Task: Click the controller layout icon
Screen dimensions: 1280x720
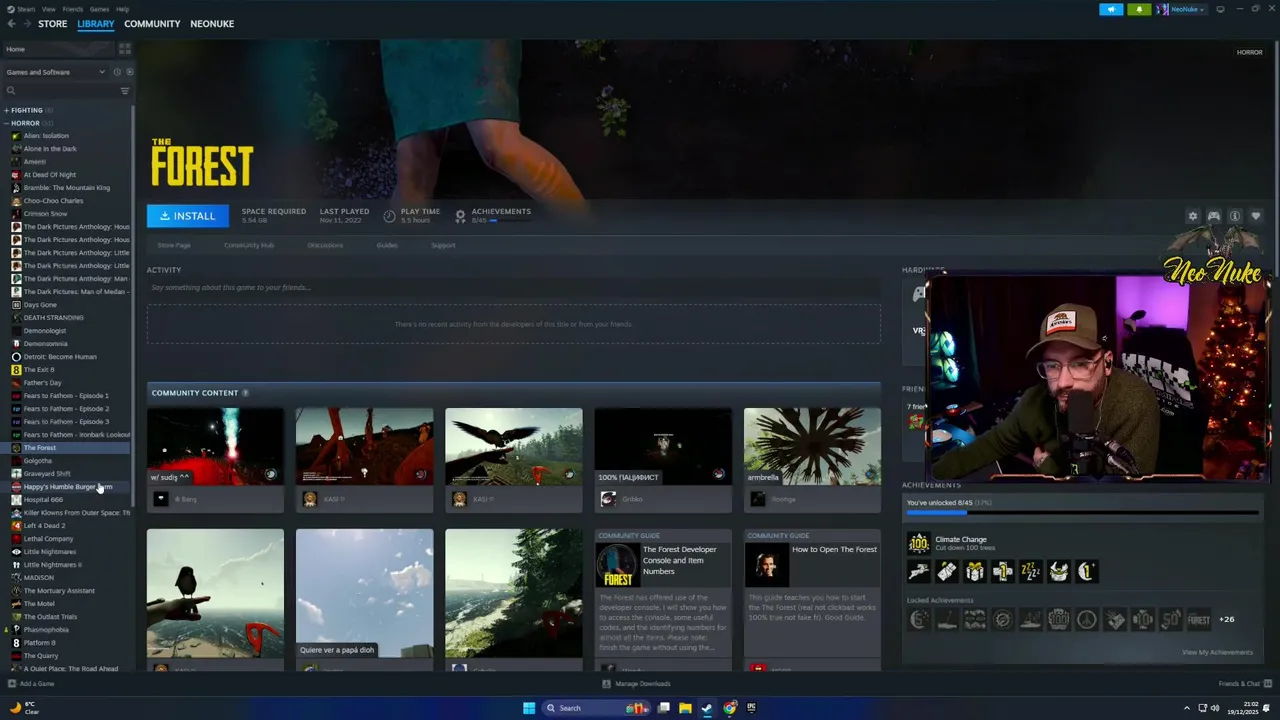Action: click(x=1214, y=216)
